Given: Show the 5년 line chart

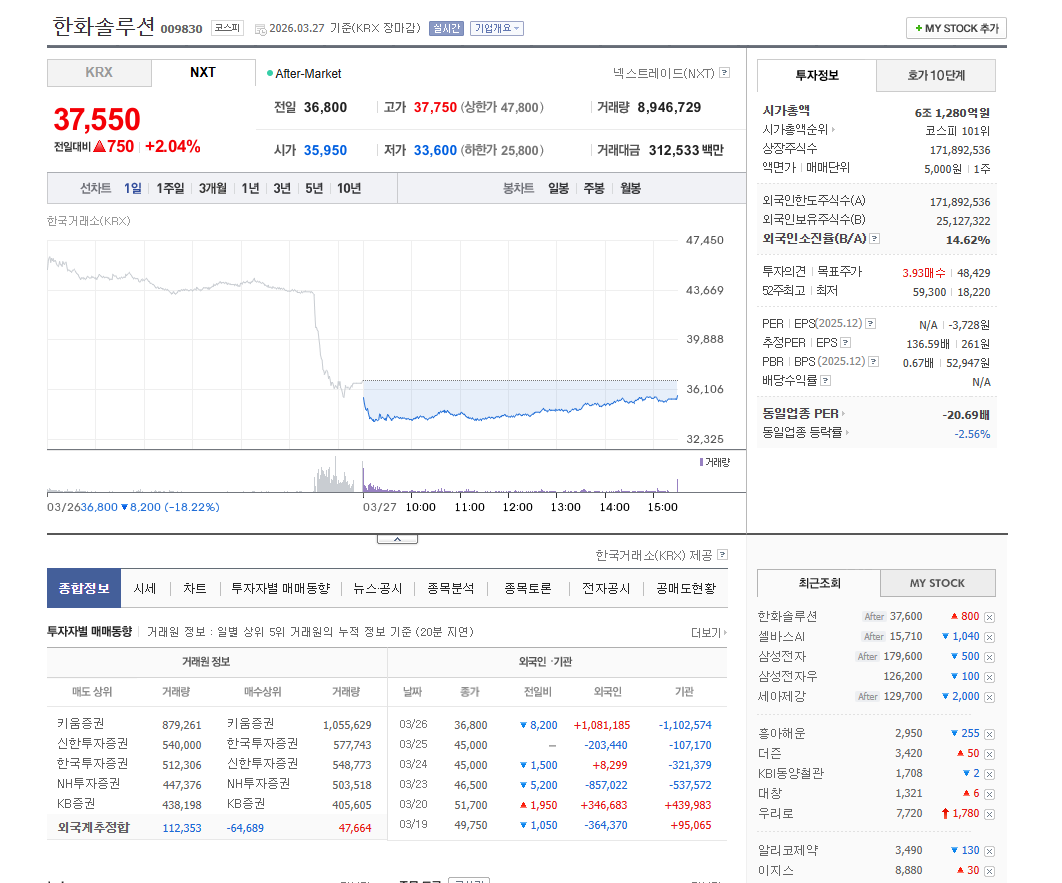Looking at the screenshot, I should [314, 188].
